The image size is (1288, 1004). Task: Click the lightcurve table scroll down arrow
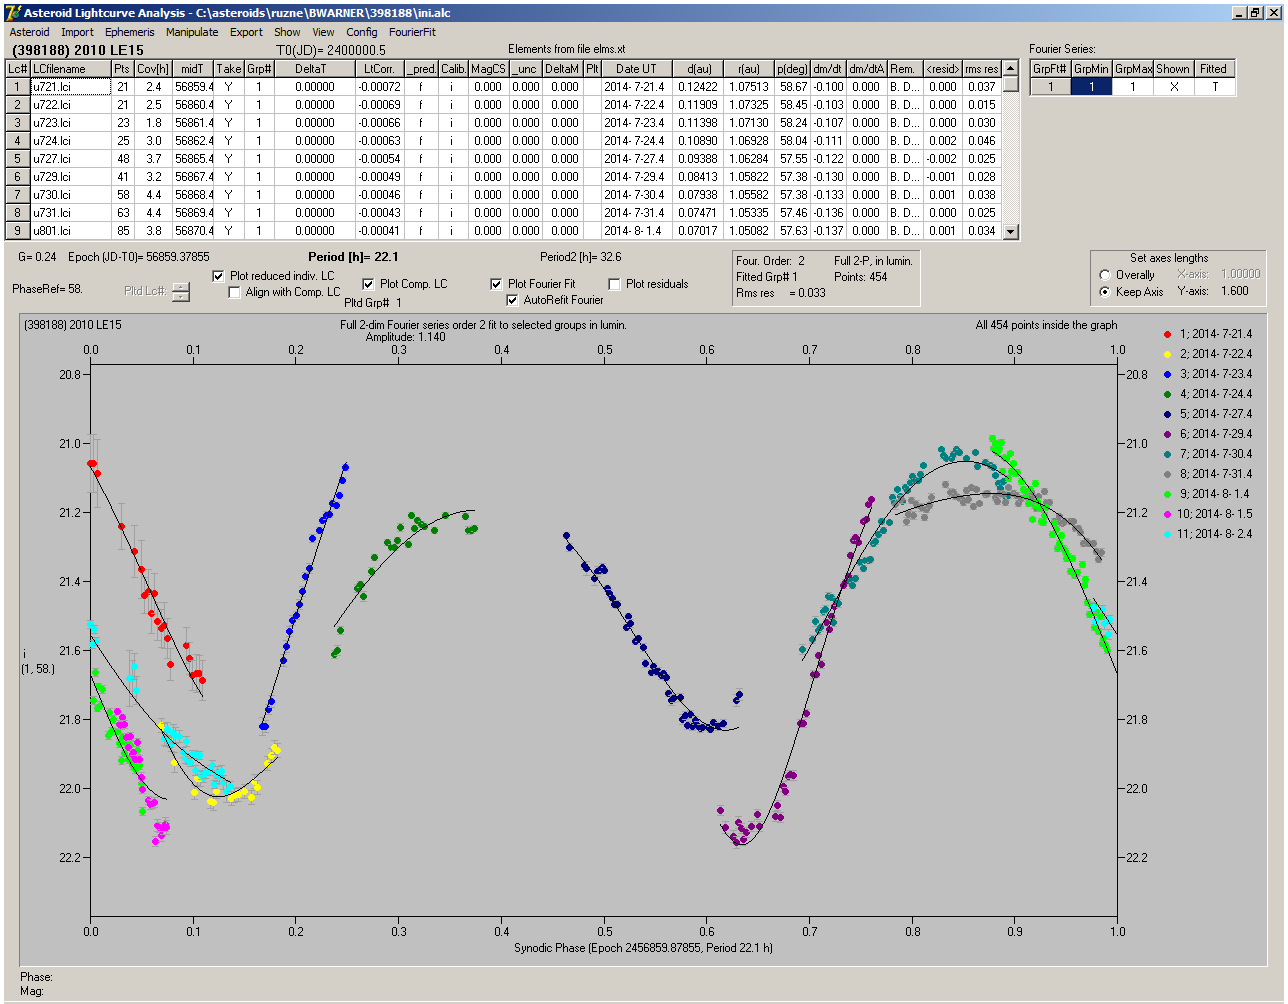(1011, 231)
